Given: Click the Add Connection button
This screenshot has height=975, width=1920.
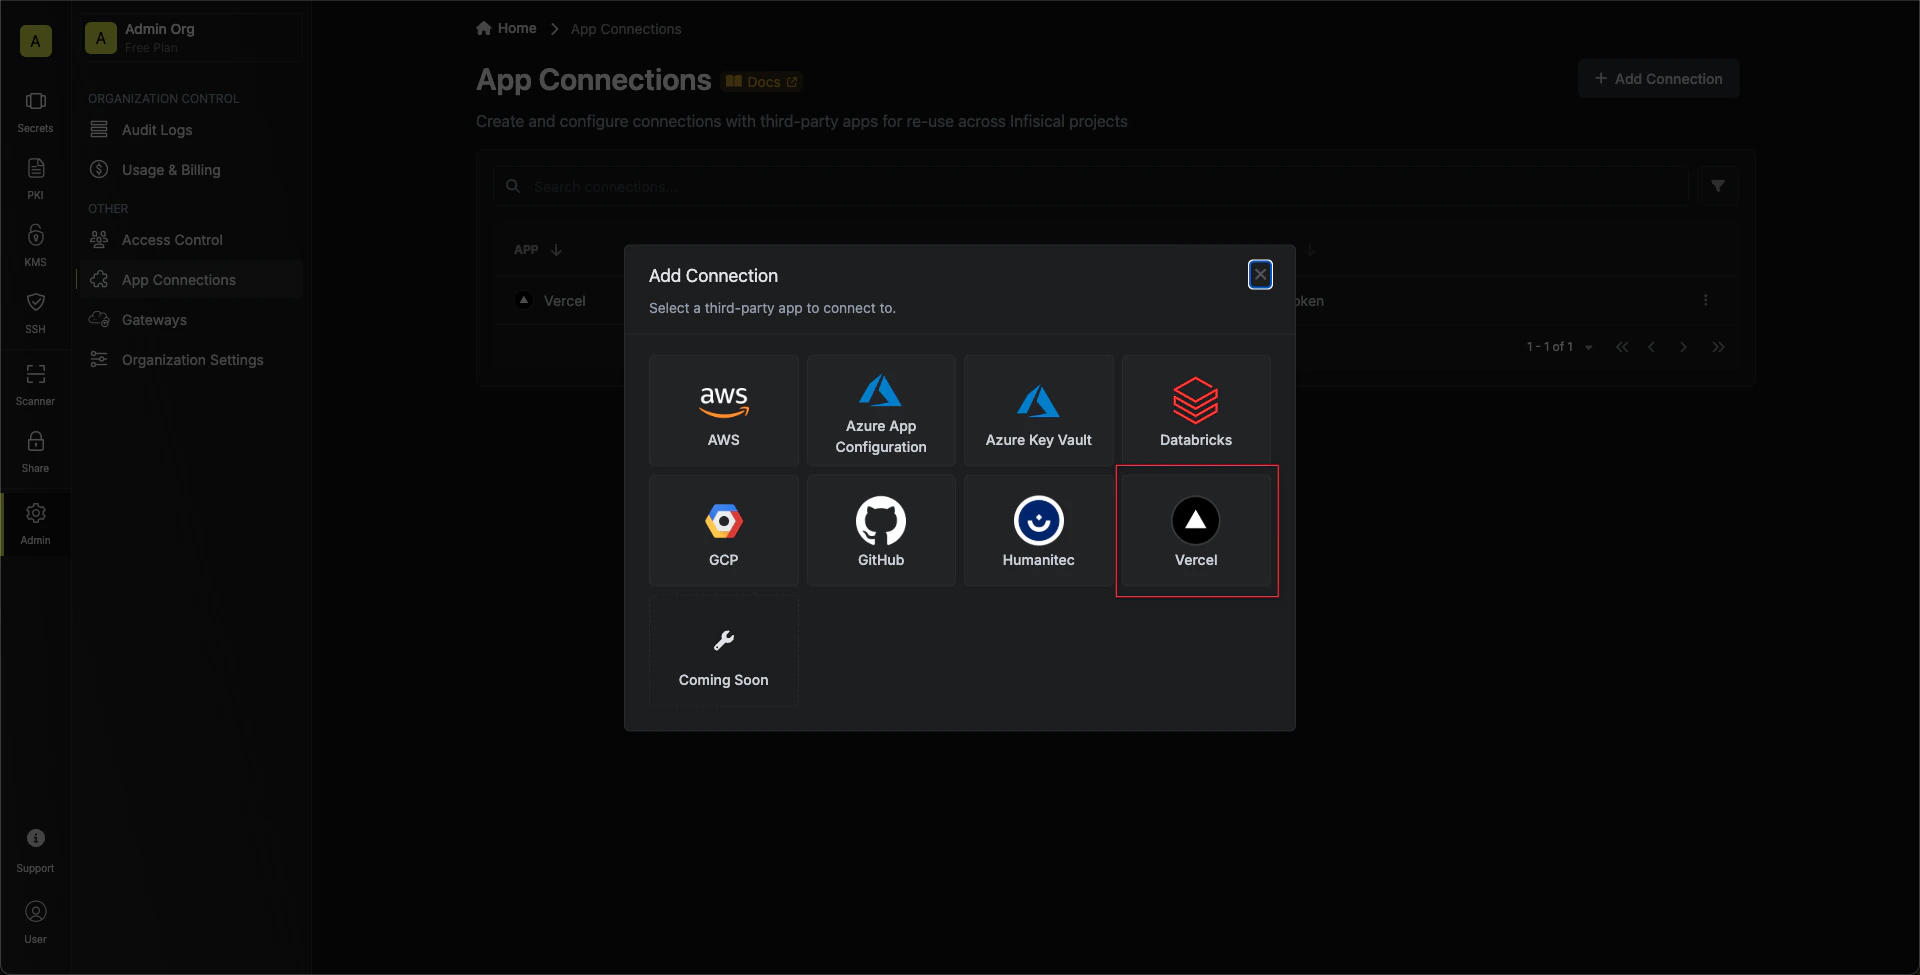Looking at the screenshot, I should (1658, 78).
